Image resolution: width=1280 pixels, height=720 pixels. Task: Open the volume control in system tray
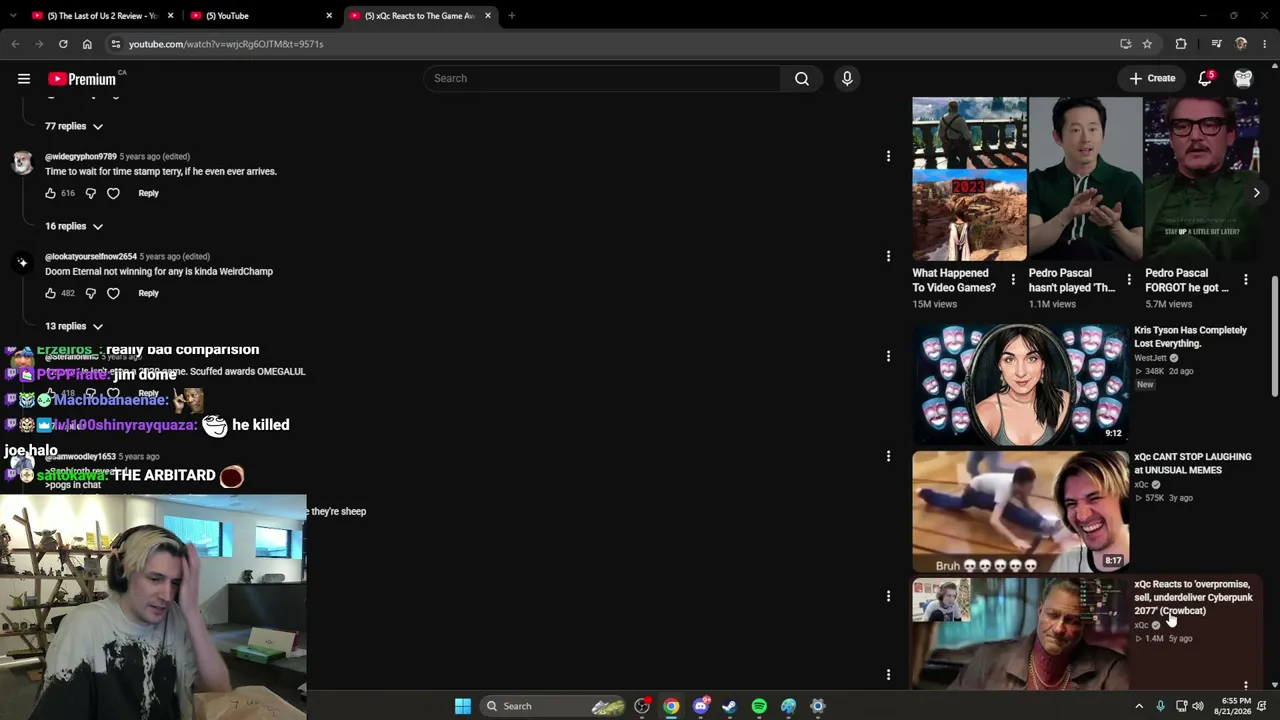coord(1198,706)
